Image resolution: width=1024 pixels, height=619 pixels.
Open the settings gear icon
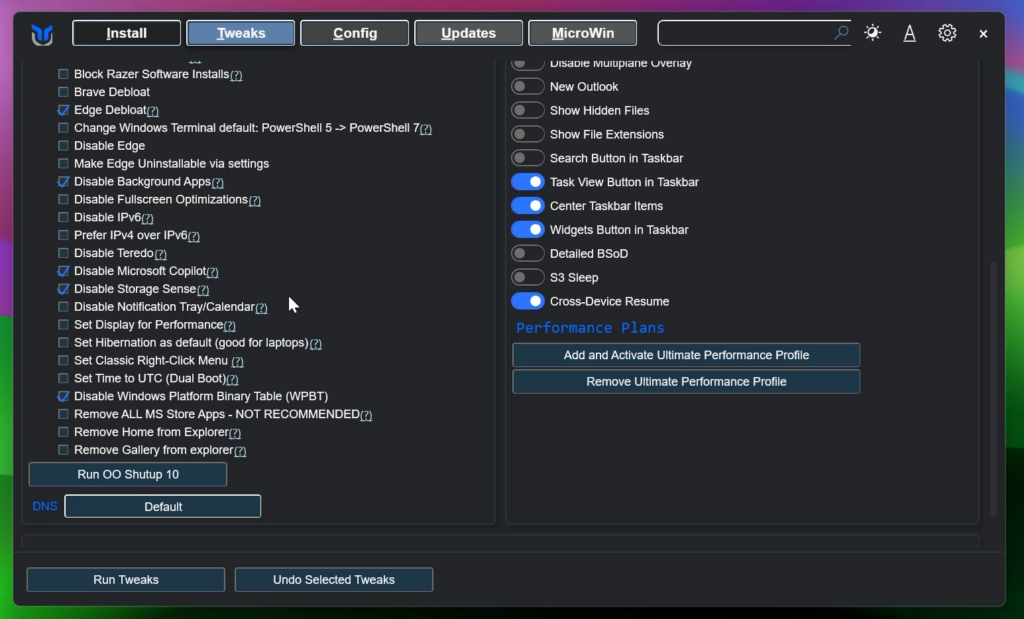click(947, 33)
